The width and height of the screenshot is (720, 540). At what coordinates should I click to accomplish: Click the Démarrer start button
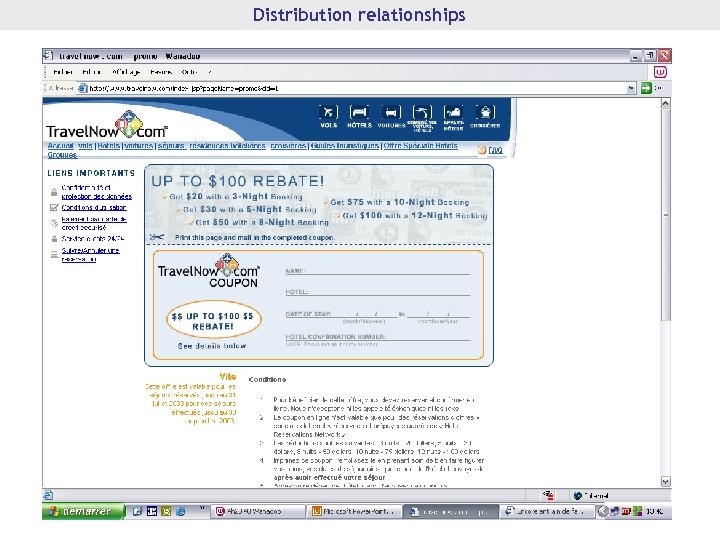click(x=83, y=512)
